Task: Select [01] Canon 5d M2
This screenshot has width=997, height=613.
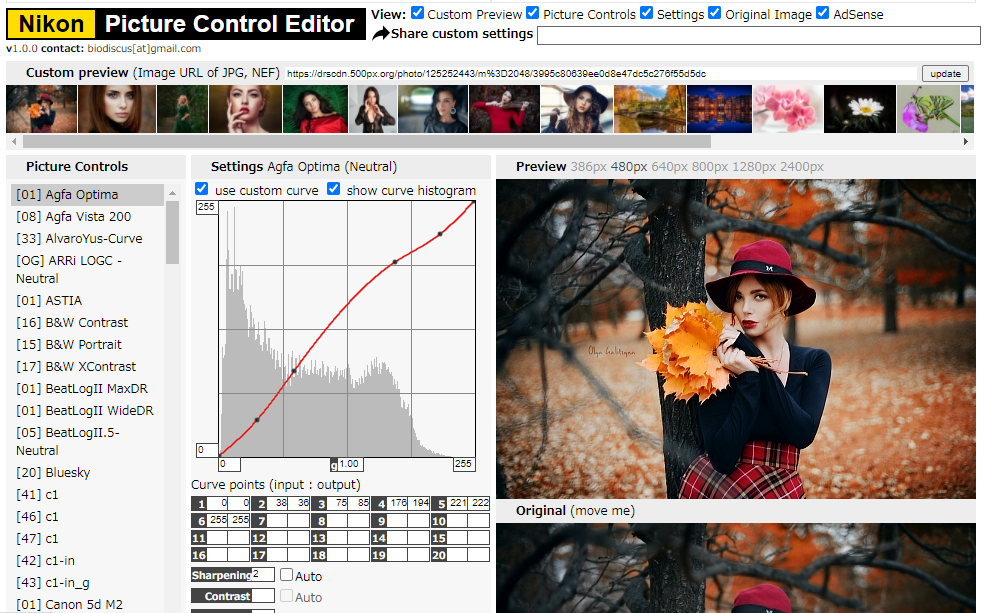Action: pyautogui.click(x=88, y=604)
